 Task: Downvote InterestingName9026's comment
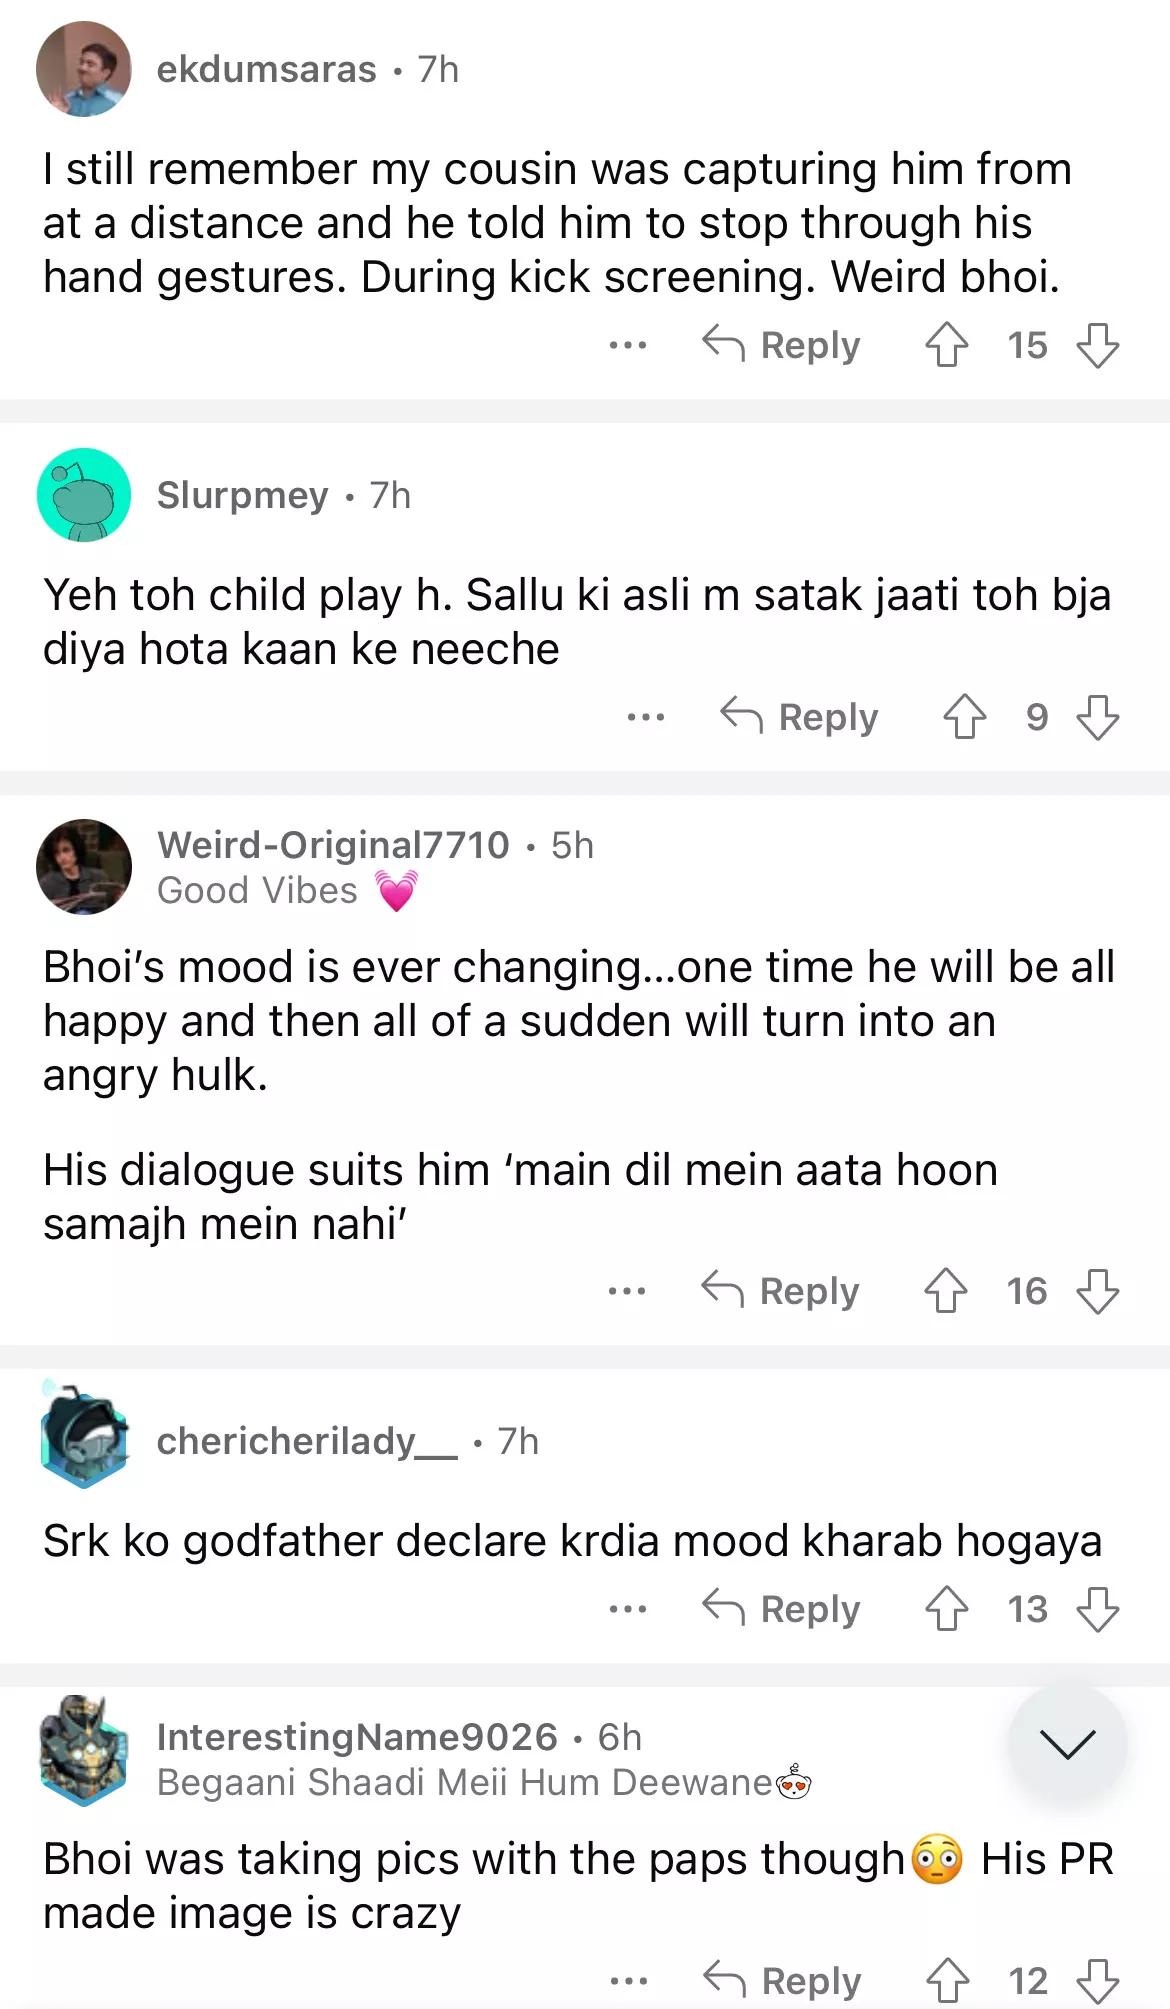(x=1098, y=1981)
